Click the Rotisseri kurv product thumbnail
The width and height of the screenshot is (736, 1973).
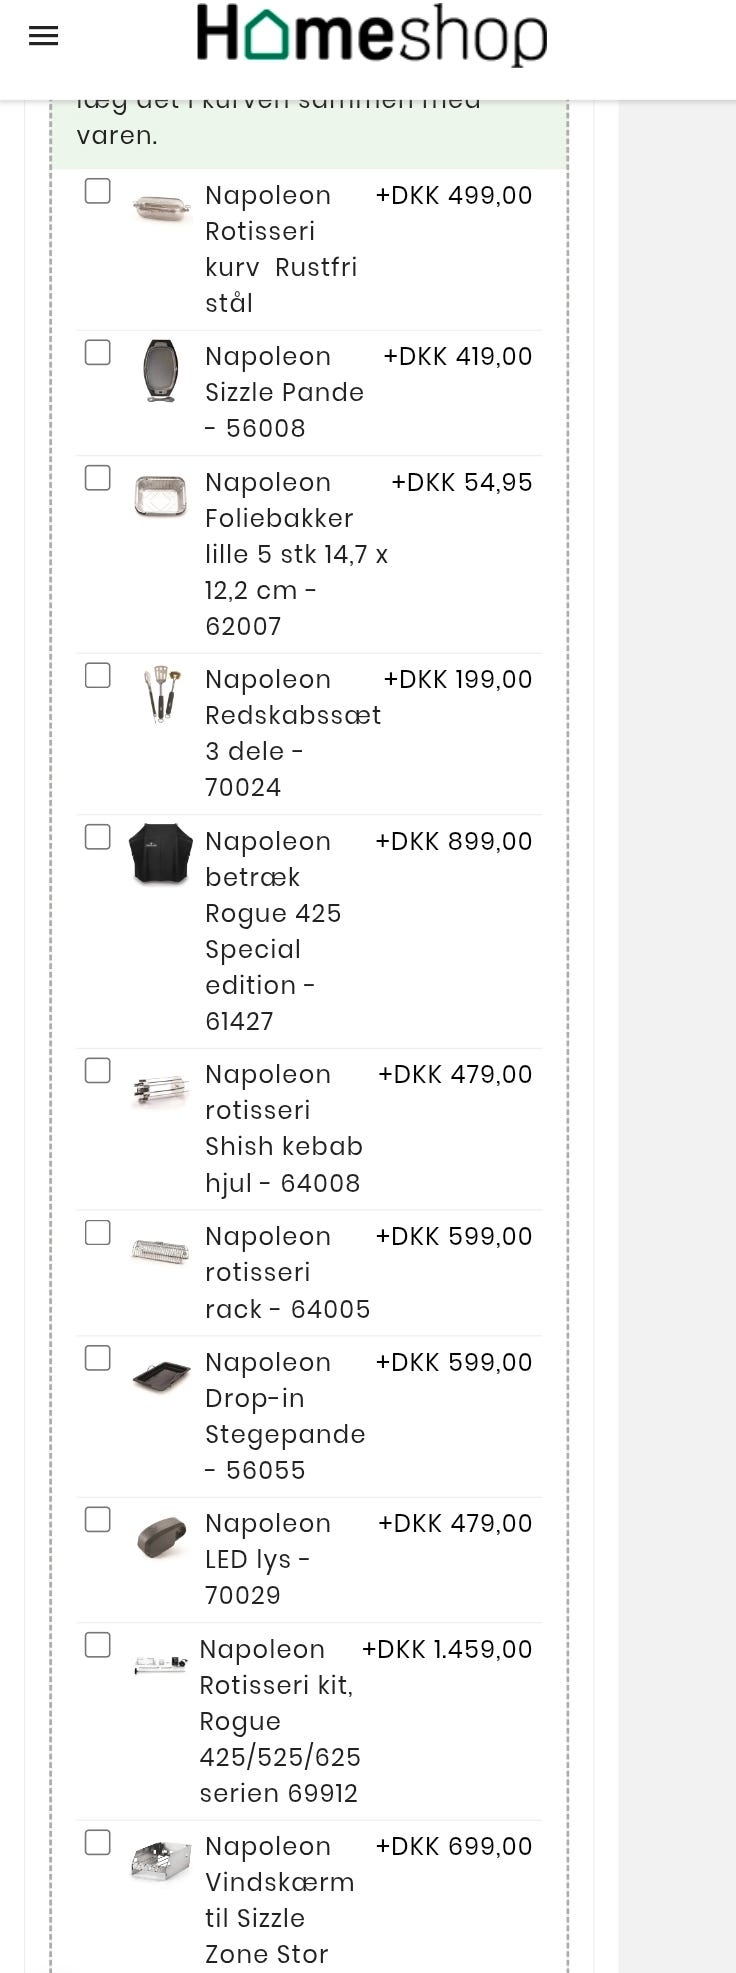click(x=161, y=209)
